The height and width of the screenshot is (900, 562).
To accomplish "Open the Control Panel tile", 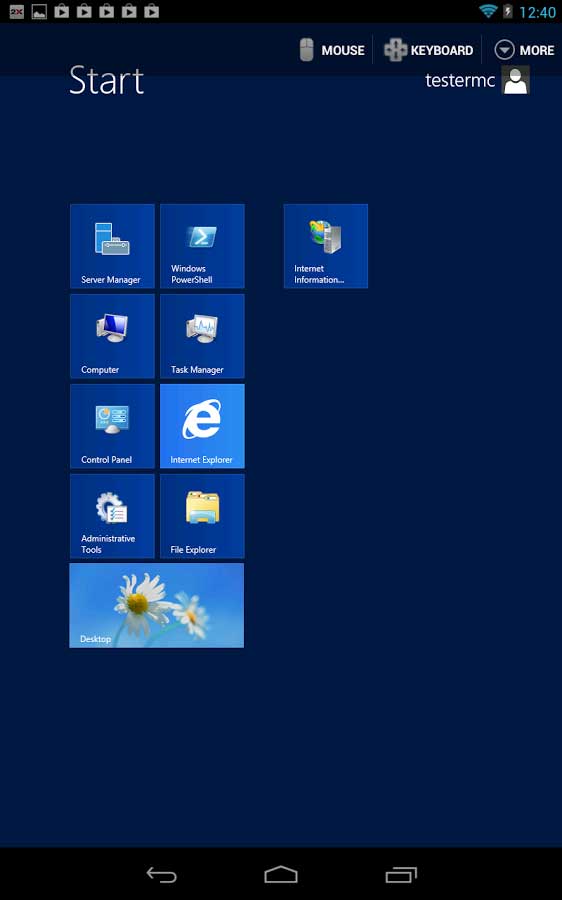I will coord(112,426).
